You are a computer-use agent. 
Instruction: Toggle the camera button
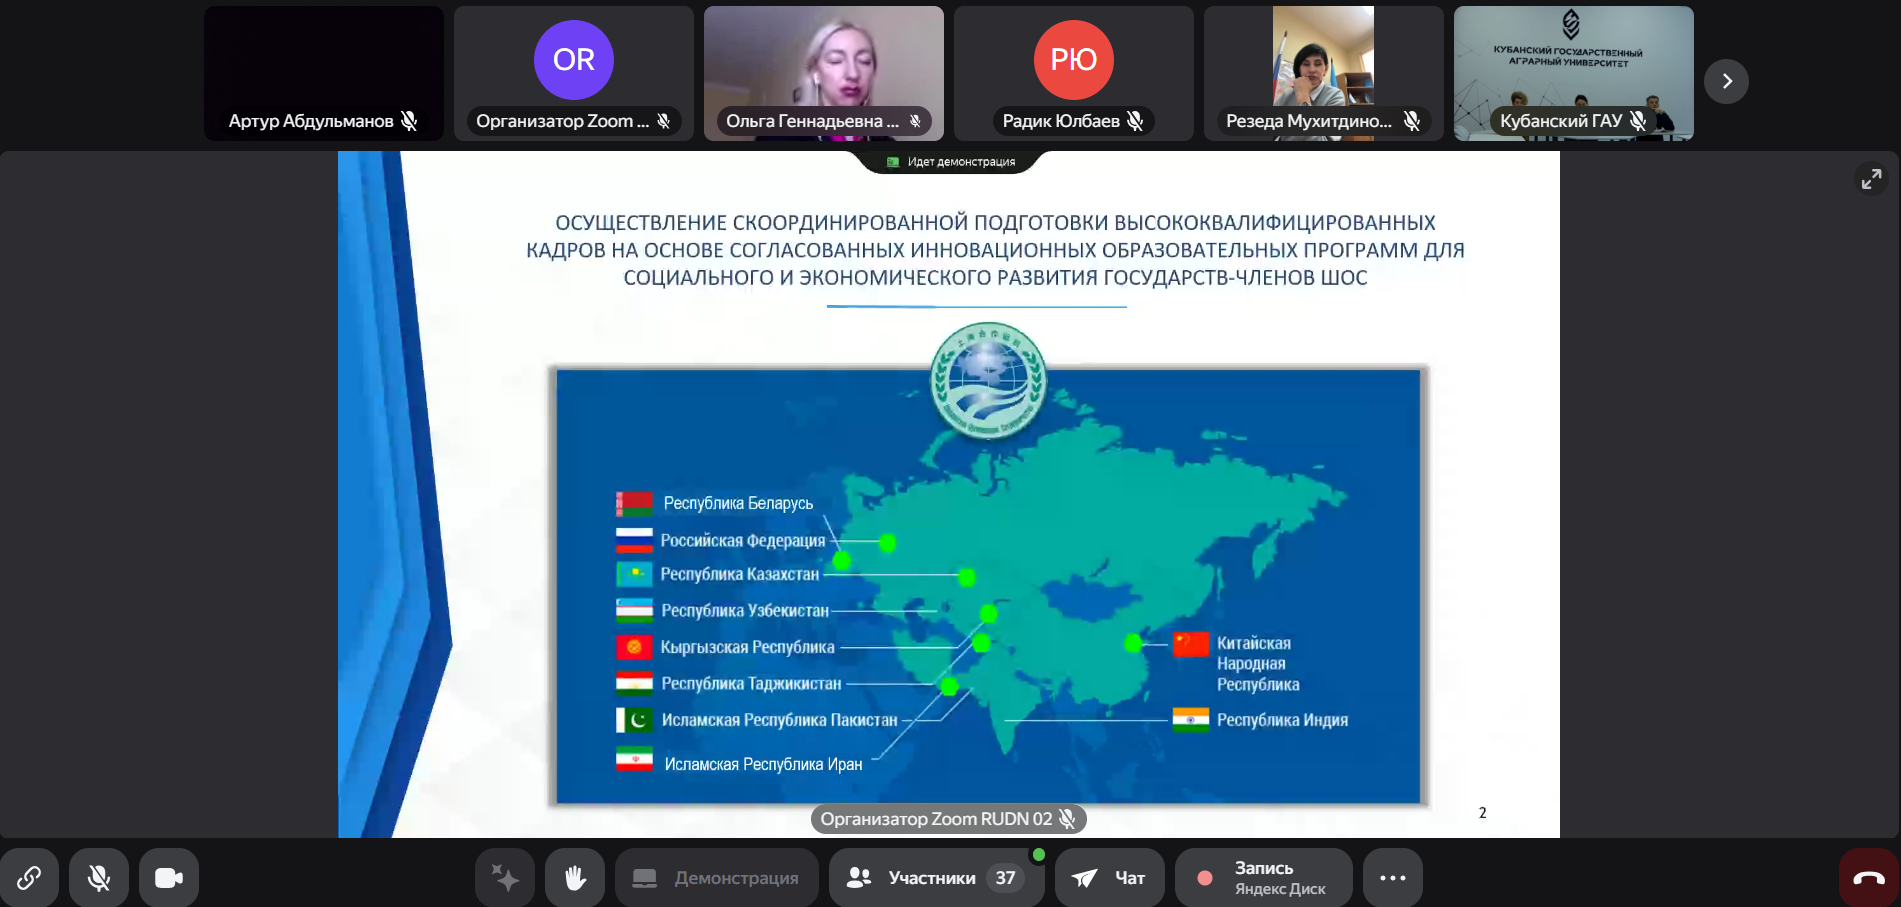point(169,878)
